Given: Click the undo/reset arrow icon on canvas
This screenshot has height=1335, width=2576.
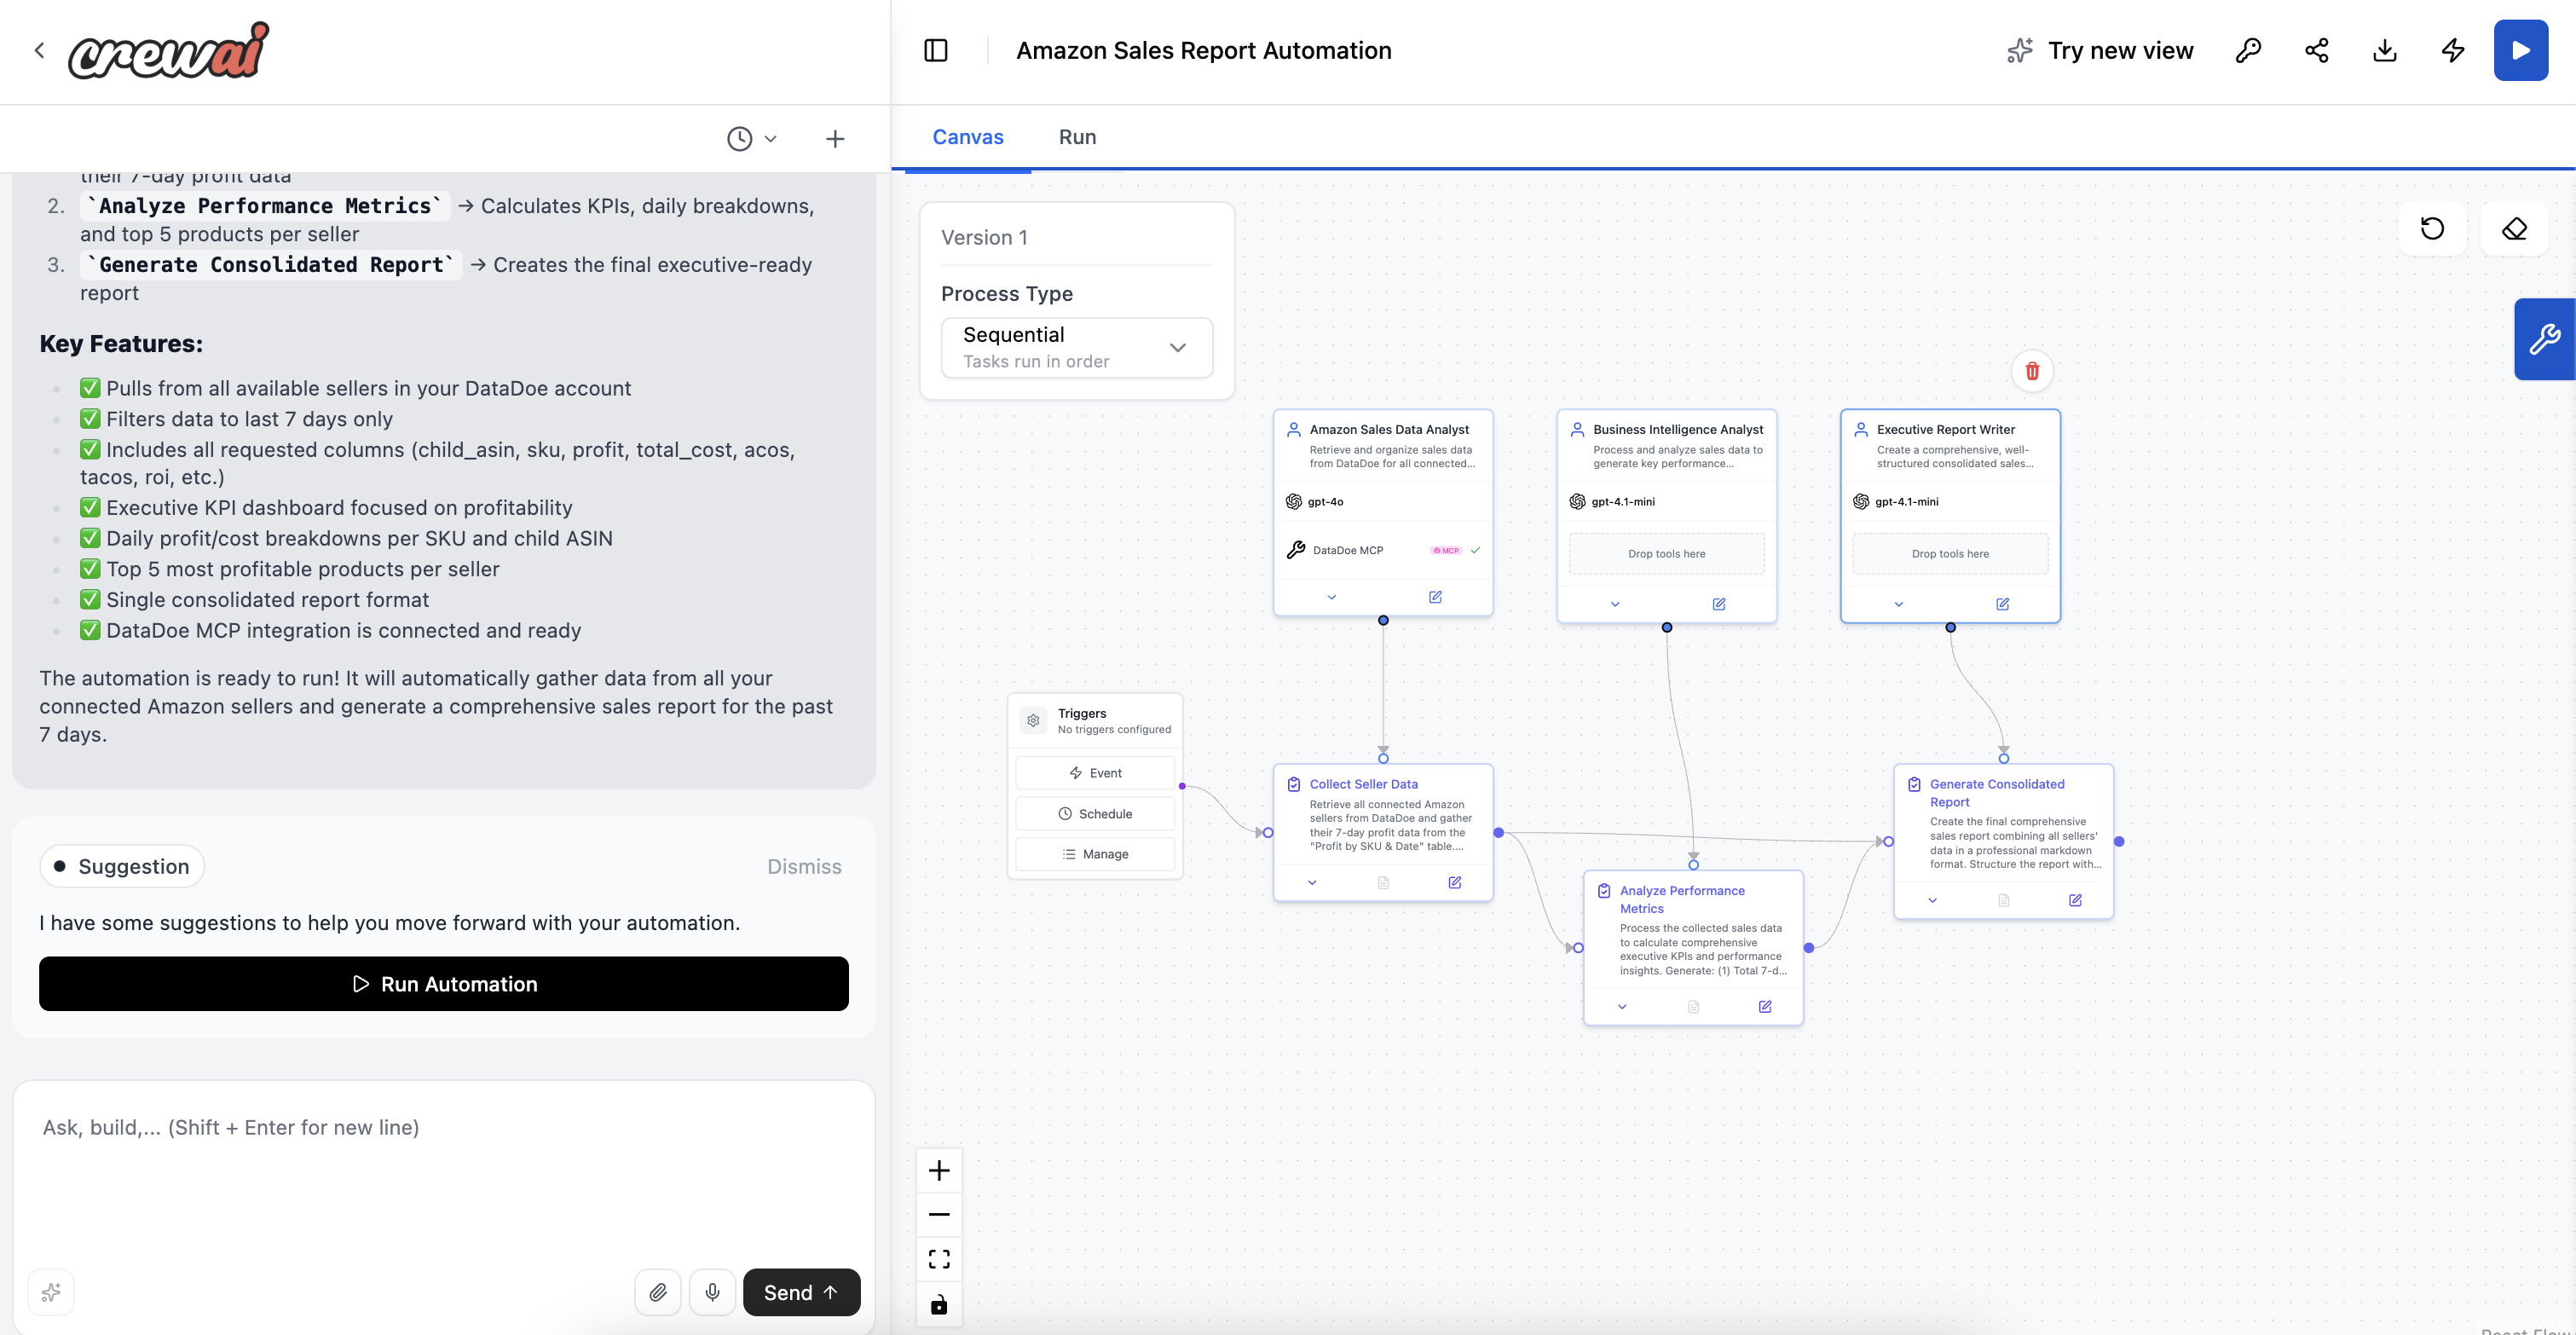Looking at the screenshot, I should coord(2433,229).
